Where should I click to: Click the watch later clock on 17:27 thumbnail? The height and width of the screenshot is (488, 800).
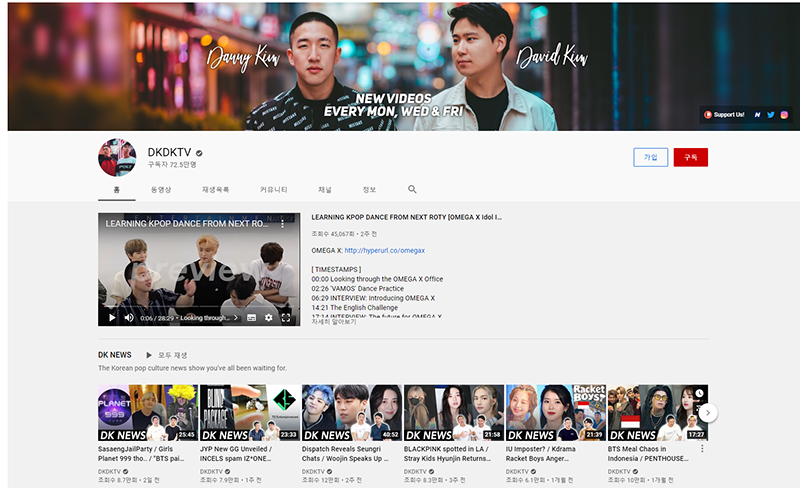pyautogui.click(x=699, y=393)
